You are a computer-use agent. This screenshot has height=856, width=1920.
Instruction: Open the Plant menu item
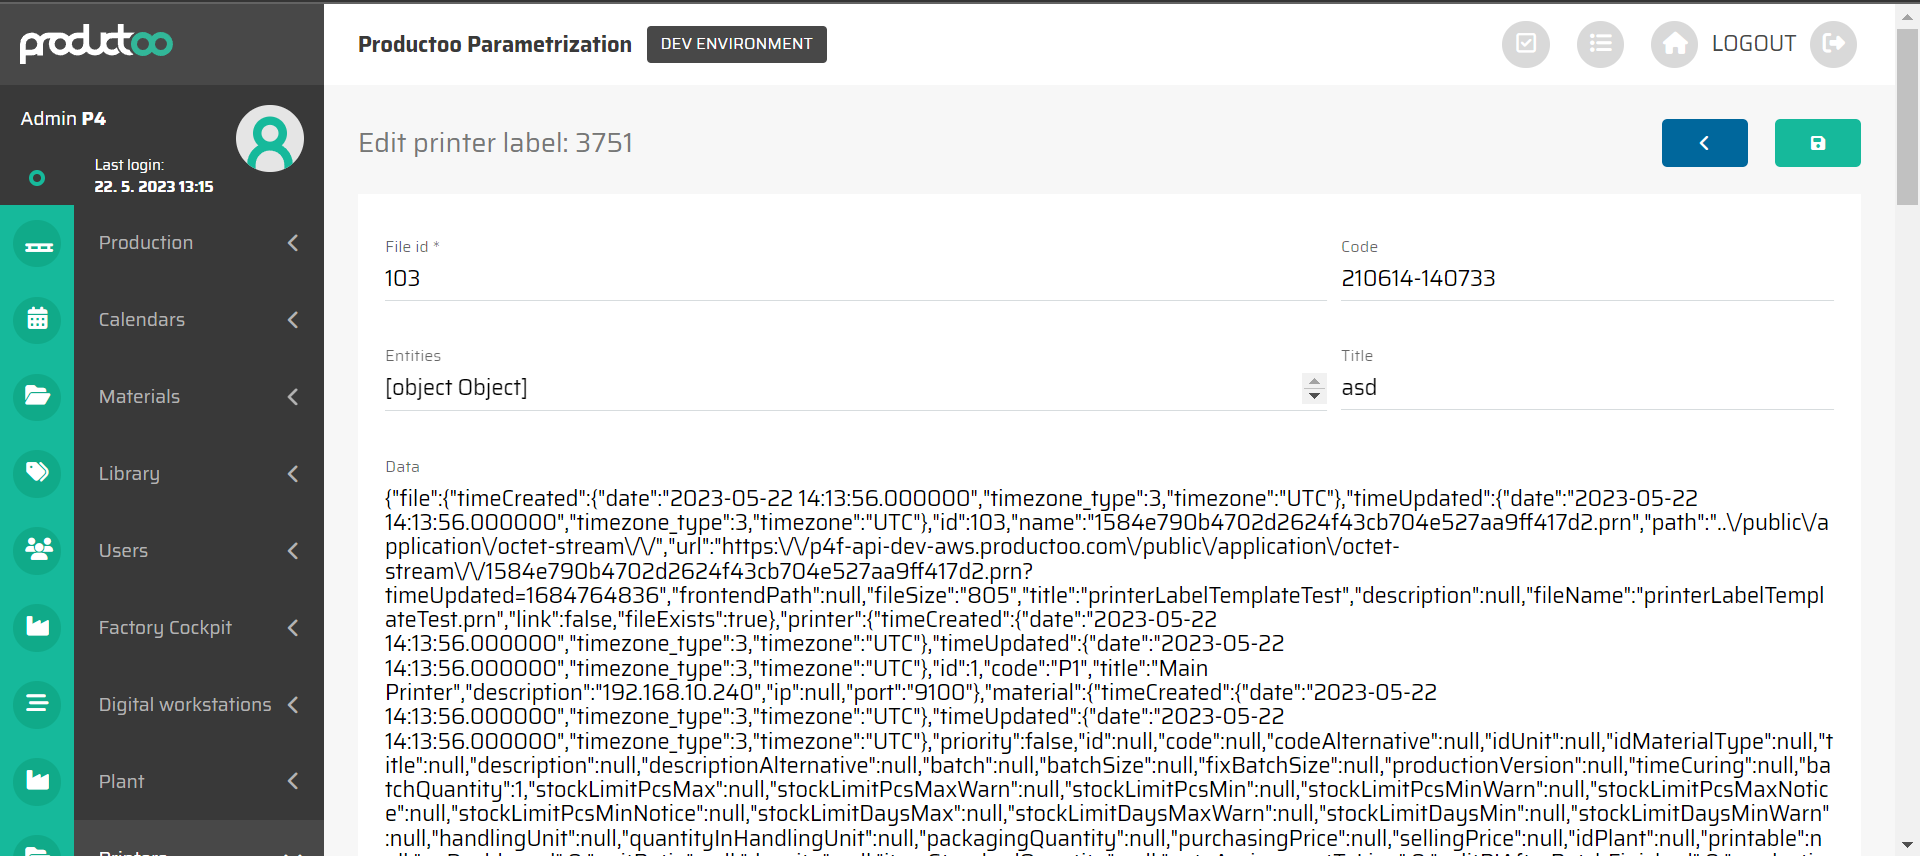[x=122, y=782]
